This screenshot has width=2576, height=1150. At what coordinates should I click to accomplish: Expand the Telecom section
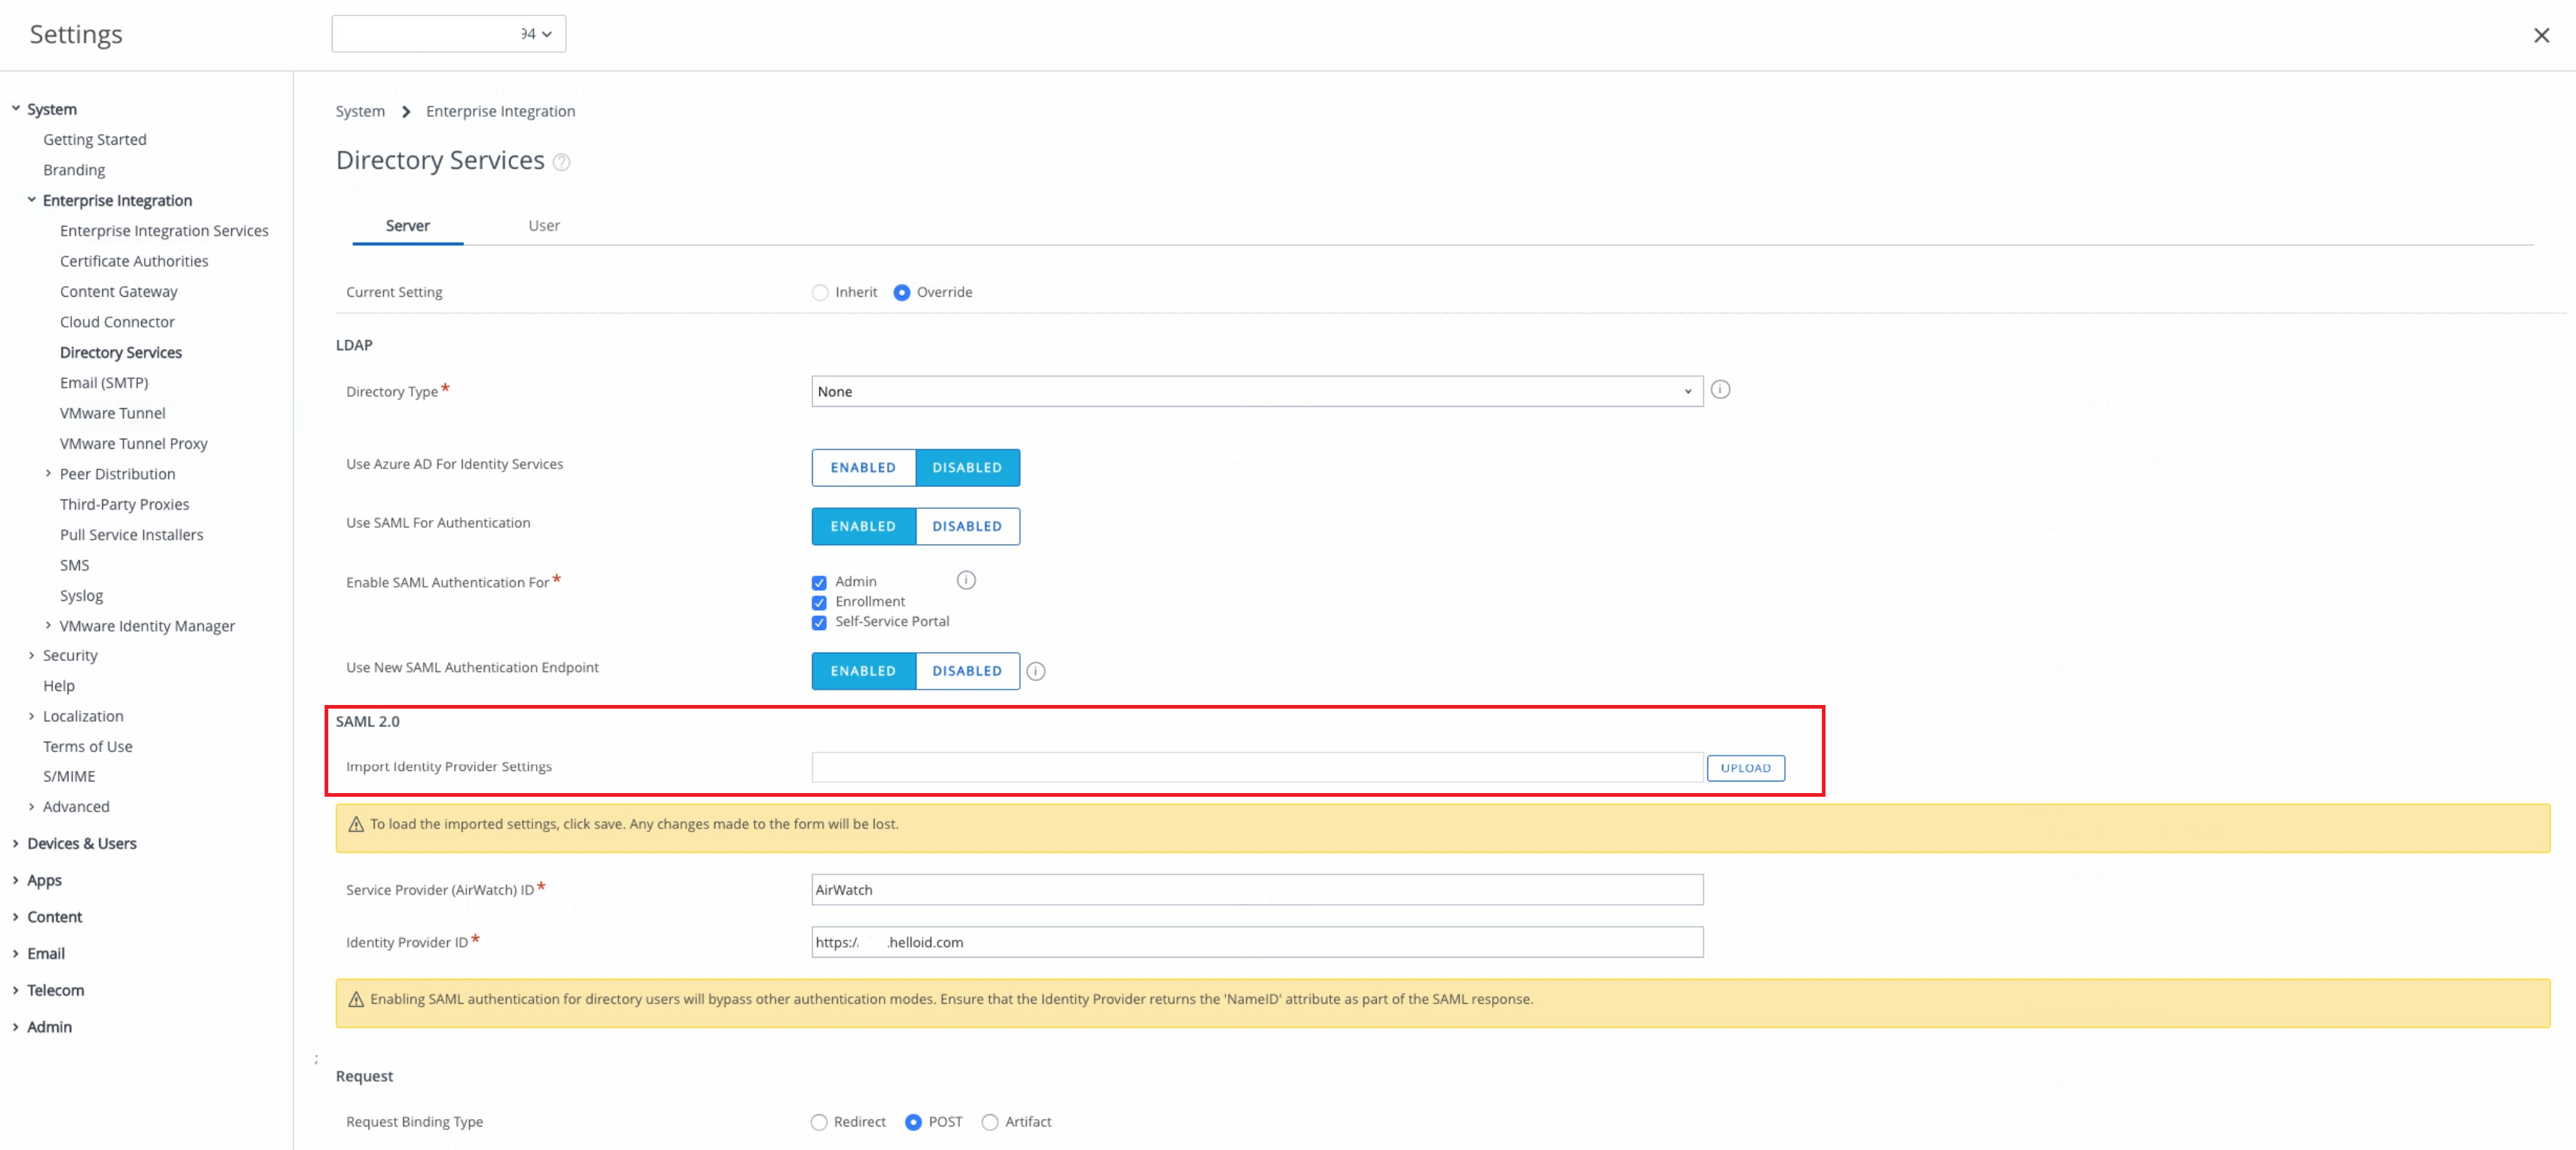click(x=16, y=991)
